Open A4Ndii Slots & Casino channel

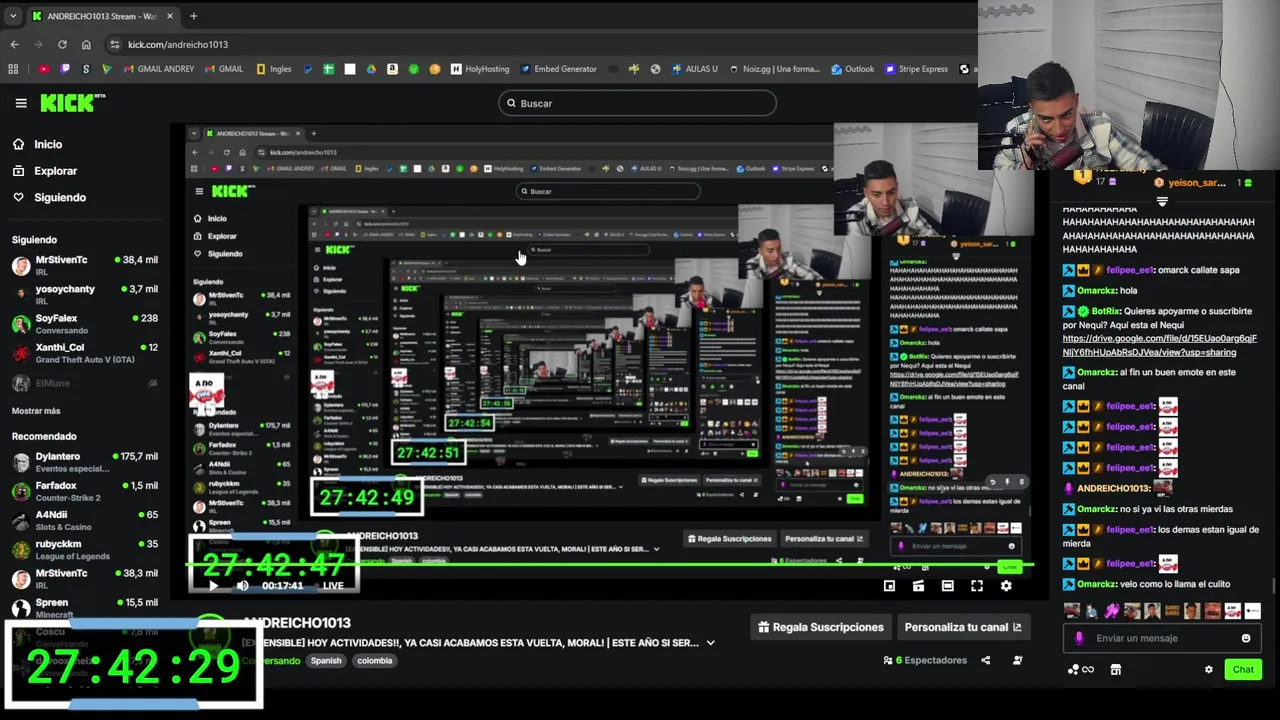click(85, 520)
